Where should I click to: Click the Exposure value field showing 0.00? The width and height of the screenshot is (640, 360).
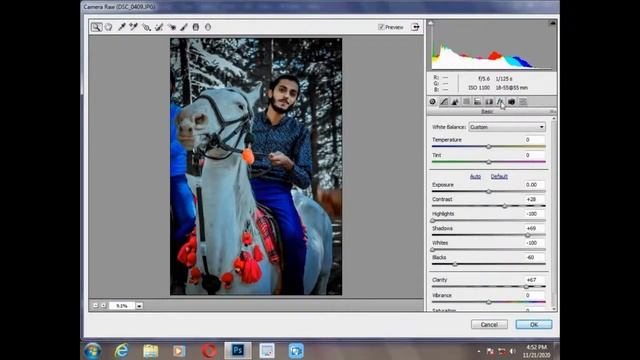(534, 184)
